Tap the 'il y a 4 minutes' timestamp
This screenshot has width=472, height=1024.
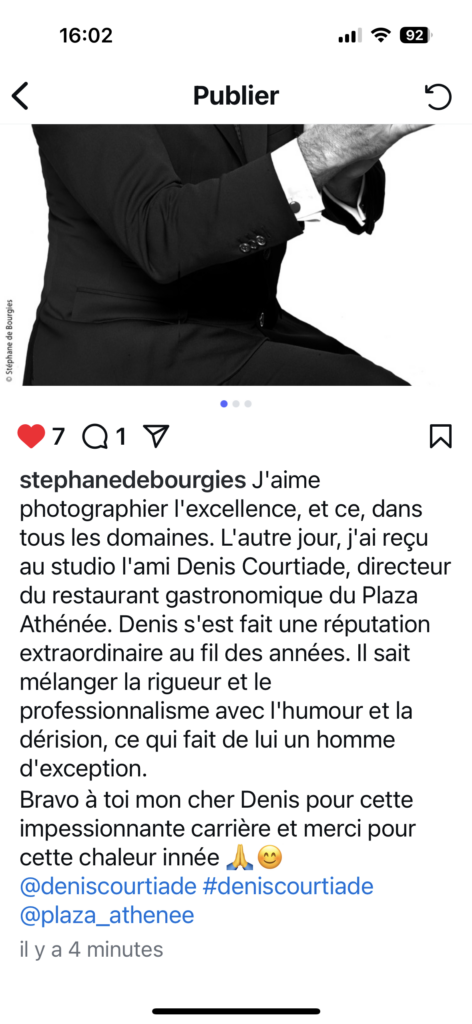[x=91, y=949]
